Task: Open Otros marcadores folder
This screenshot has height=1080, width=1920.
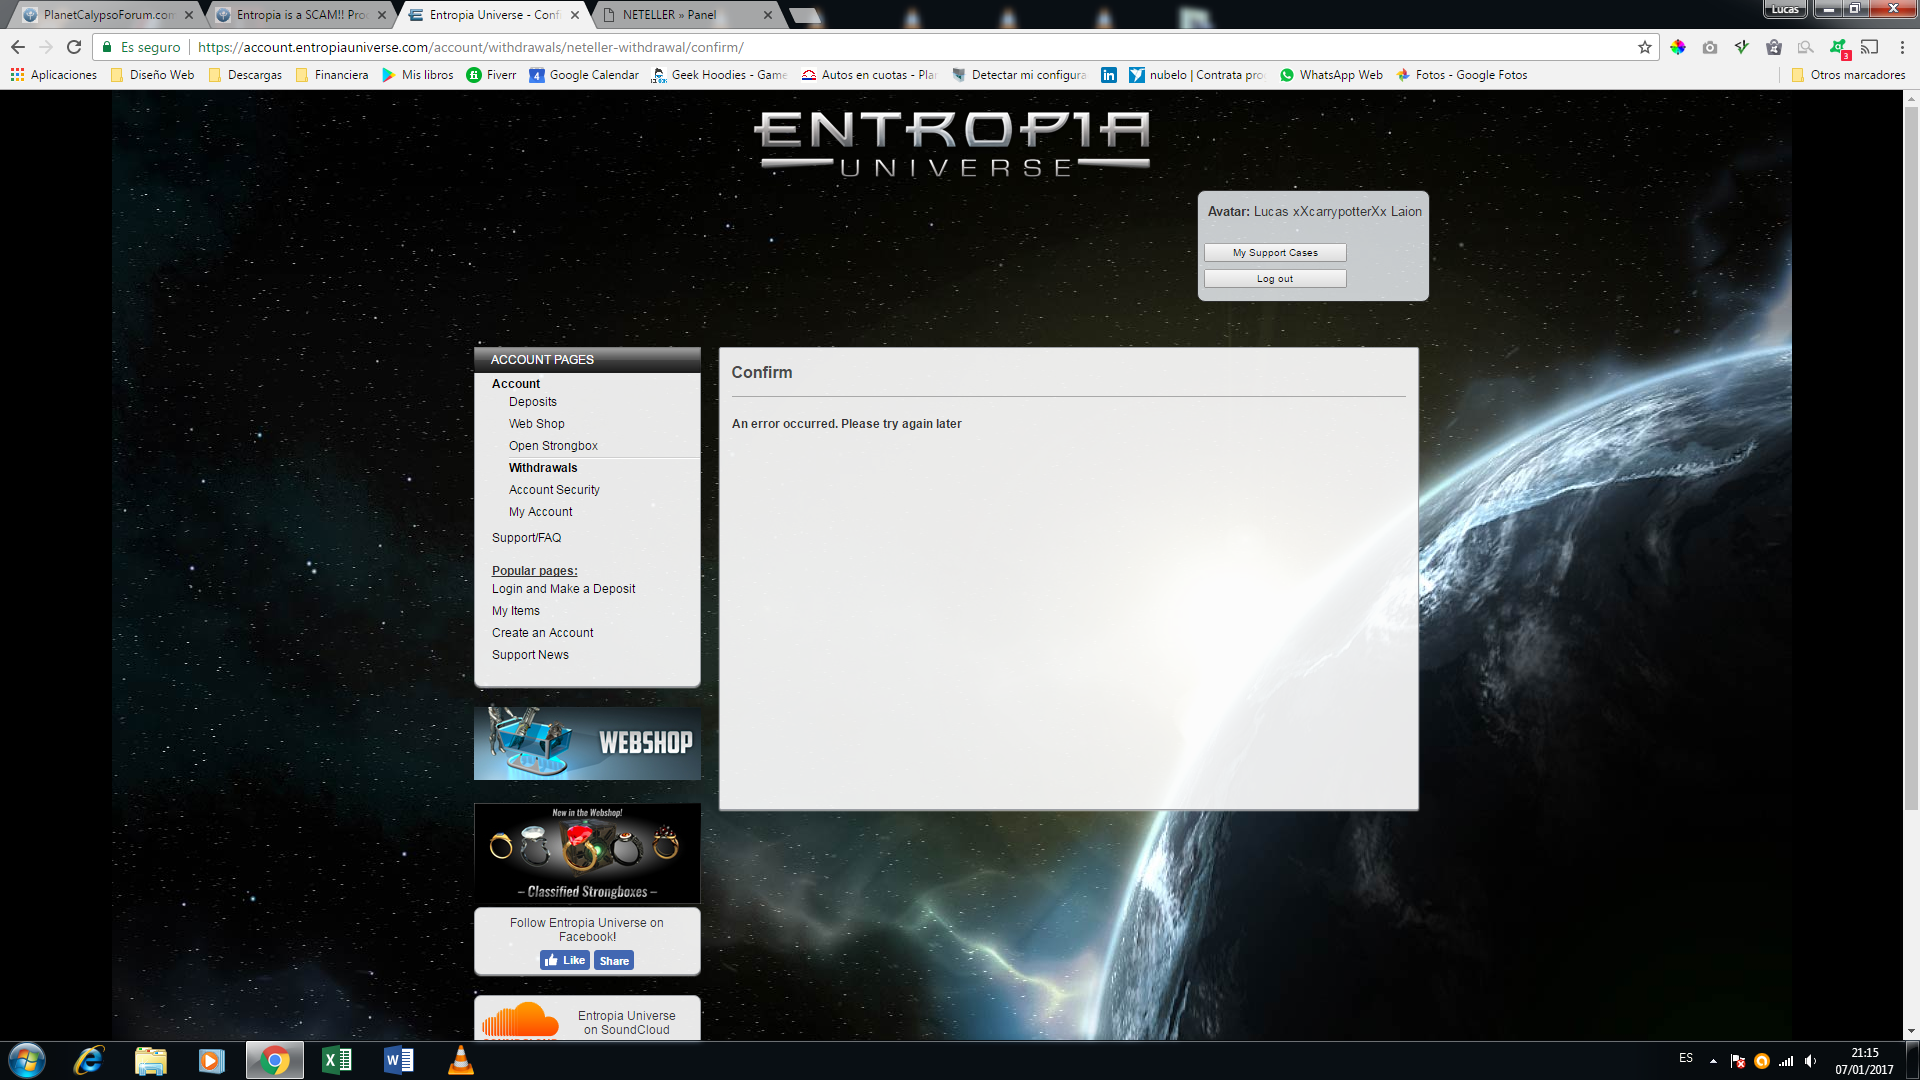Action: tap(1849, 75)
